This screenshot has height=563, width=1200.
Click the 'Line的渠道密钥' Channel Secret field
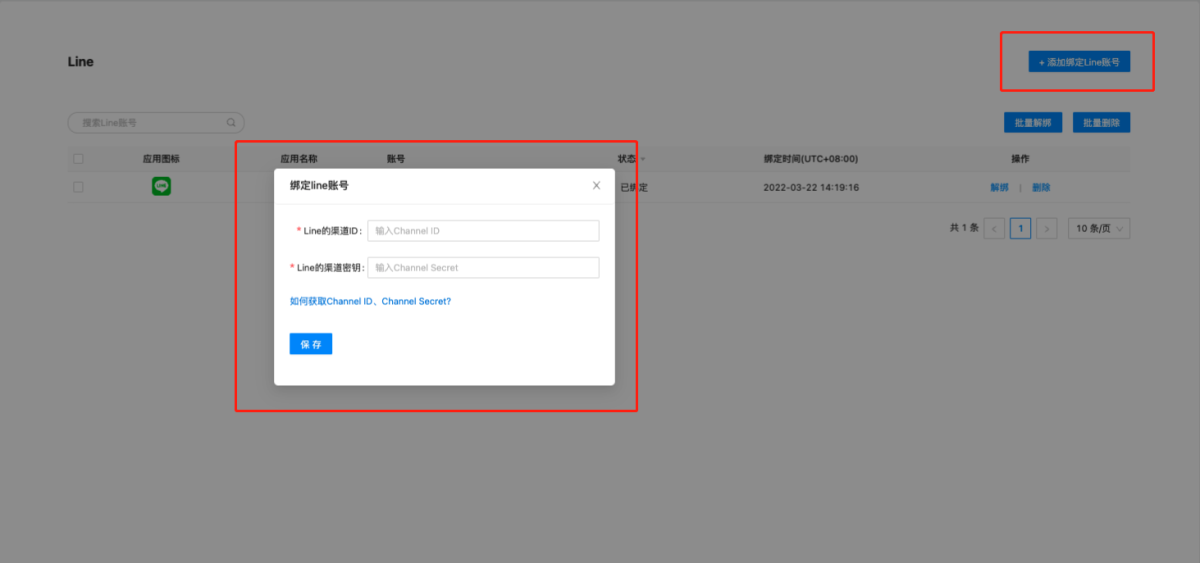click(x=483, y=268)
